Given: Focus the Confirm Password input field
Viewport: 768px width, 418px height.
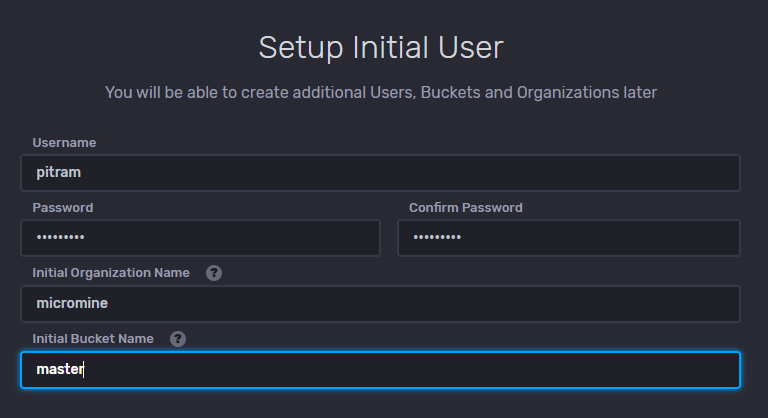Looking at the screenshot, I should [x=569, y=238].
